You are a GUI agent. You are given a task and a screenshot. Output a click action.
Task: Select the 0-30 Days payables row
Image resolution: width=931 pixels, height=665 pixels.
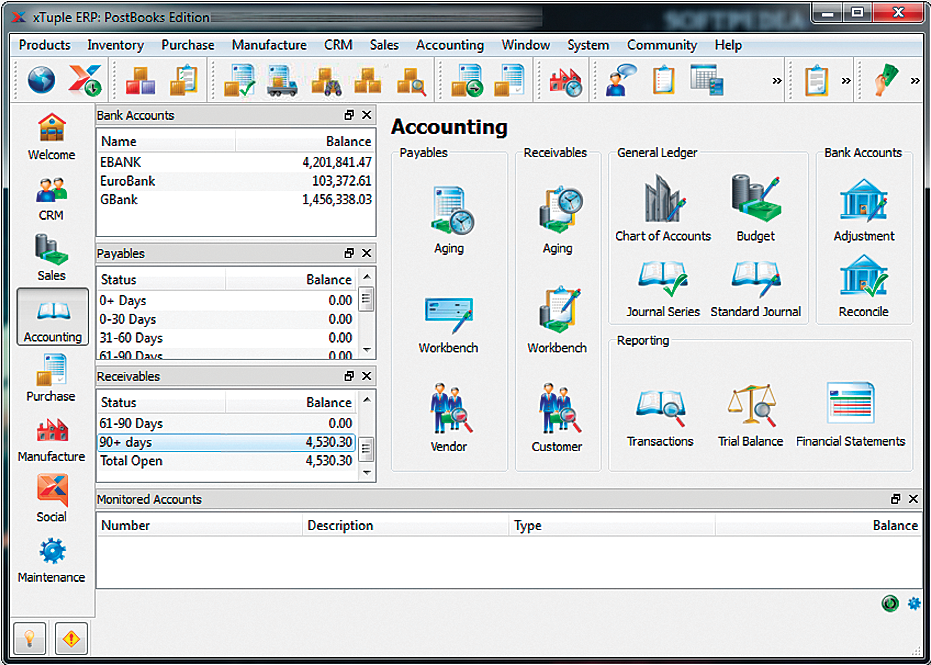[227, 319]
